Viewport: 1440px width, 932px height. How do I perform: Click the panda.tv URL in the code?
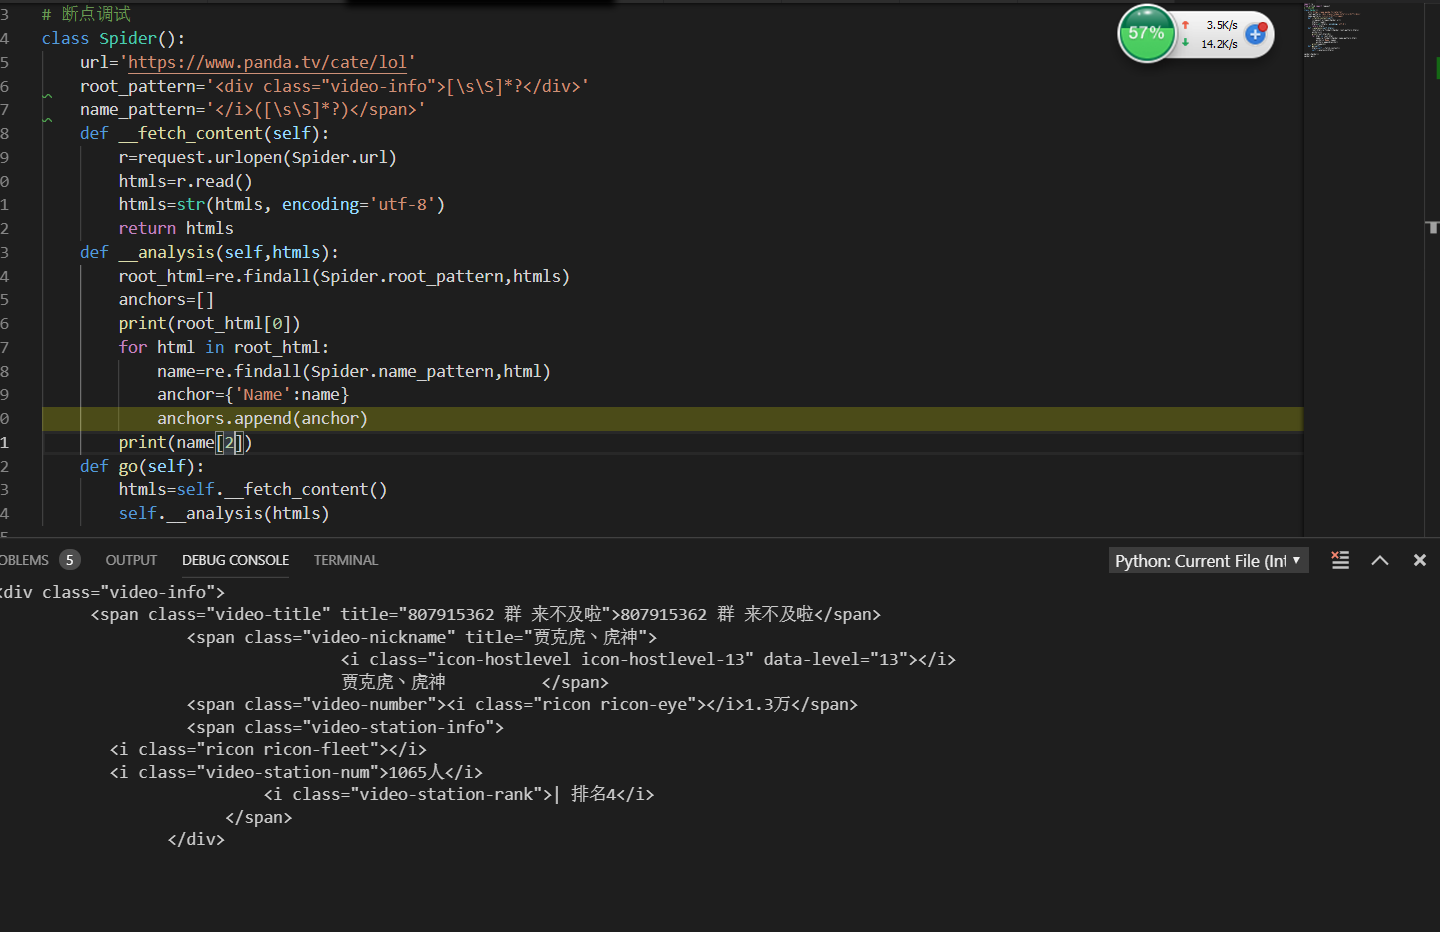point(267,62)
